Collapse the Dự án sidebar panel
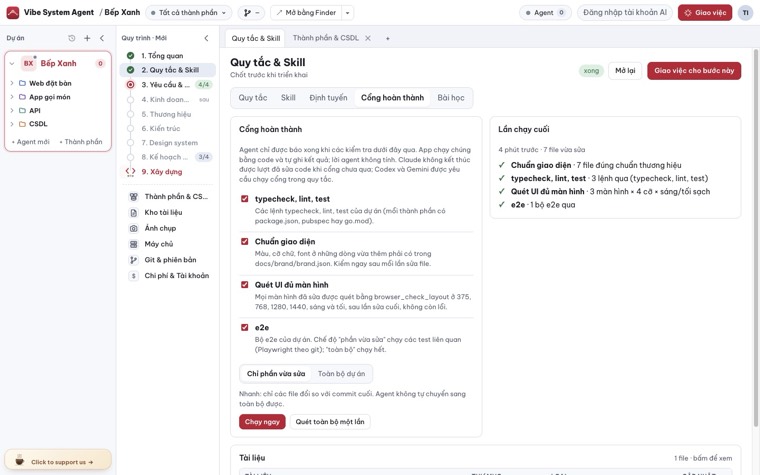760x475 pixels. point(102,38)
